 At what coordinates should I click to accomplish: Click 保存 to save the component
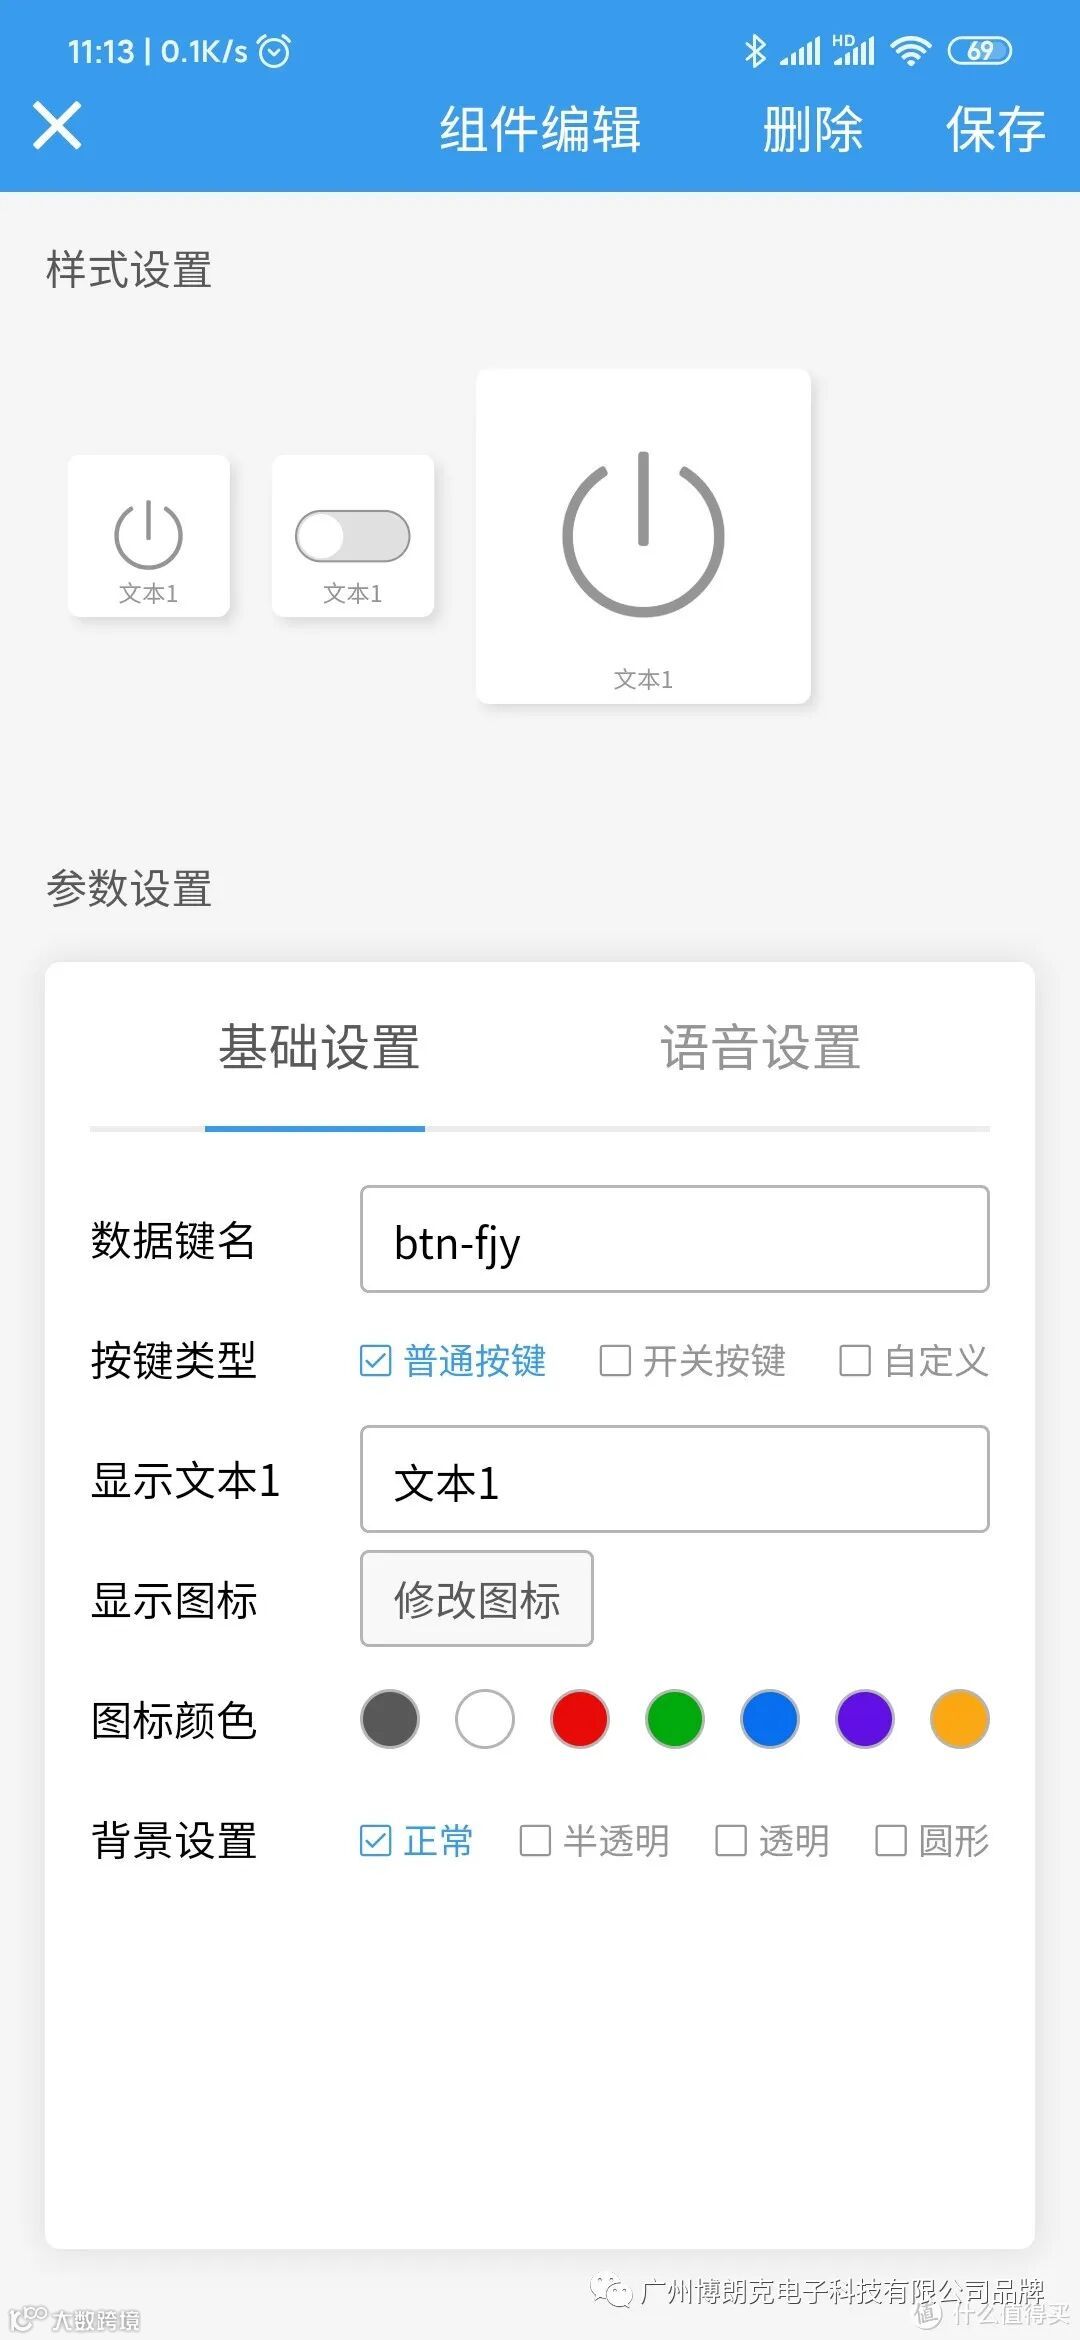(995, 129)
